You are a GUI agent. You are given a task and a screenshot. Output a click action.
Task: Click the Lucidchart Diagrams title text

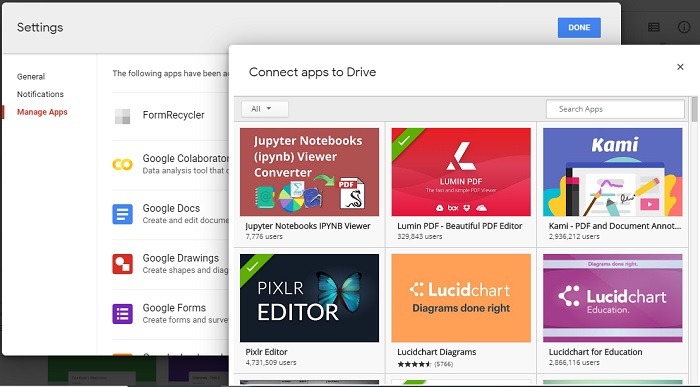tap(437, 352)
